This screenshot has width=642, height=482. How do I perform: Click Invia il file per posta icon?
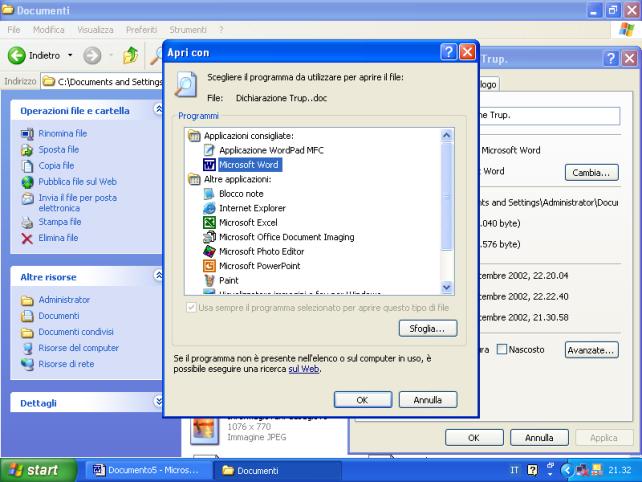click(x=27, y=199)
